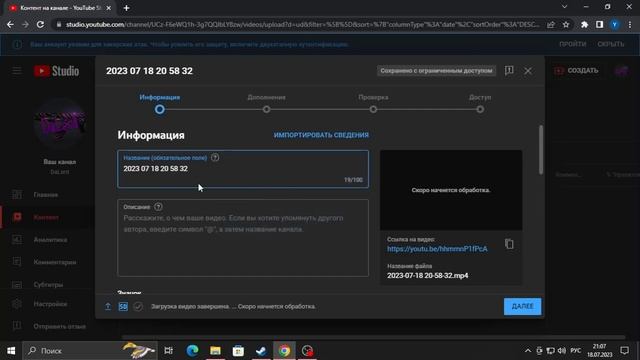
Task: Click the browser back arrow
Action: [10, 24]
